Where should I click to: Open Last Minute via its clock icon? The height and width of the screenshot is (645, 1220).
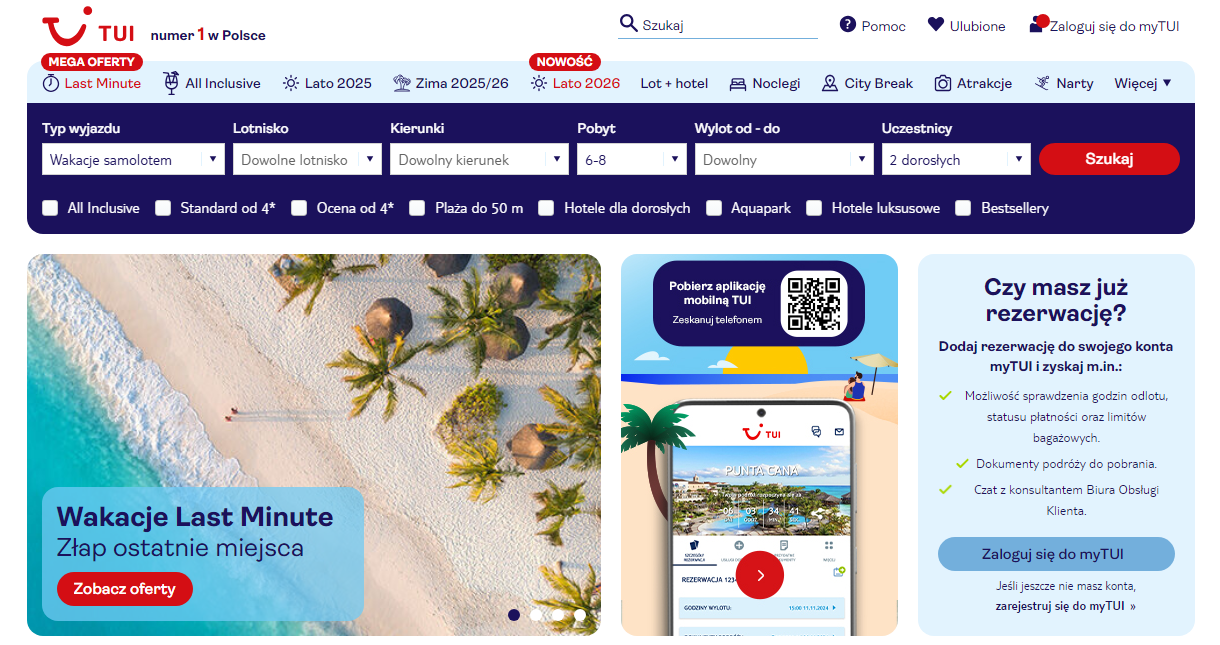pyautogui.click(x=51, y=83)
